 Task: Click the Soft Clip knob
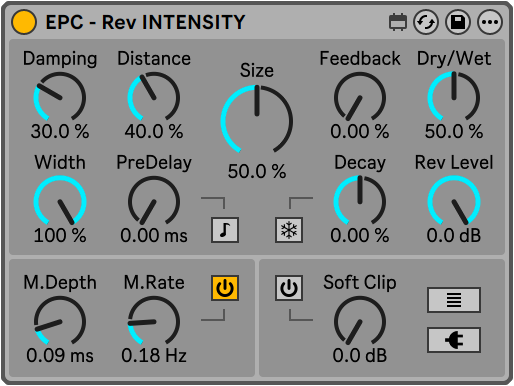(x=360, y=321)
